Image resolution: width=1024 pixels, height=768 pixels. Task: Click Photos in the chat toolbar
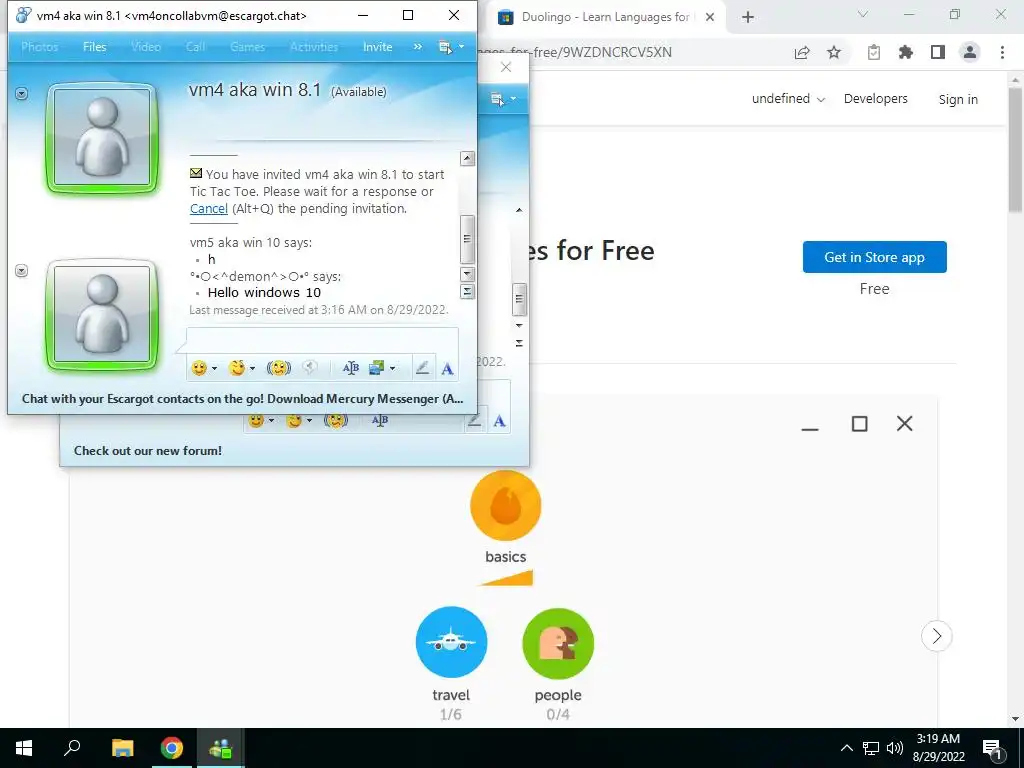pos(39,47)
